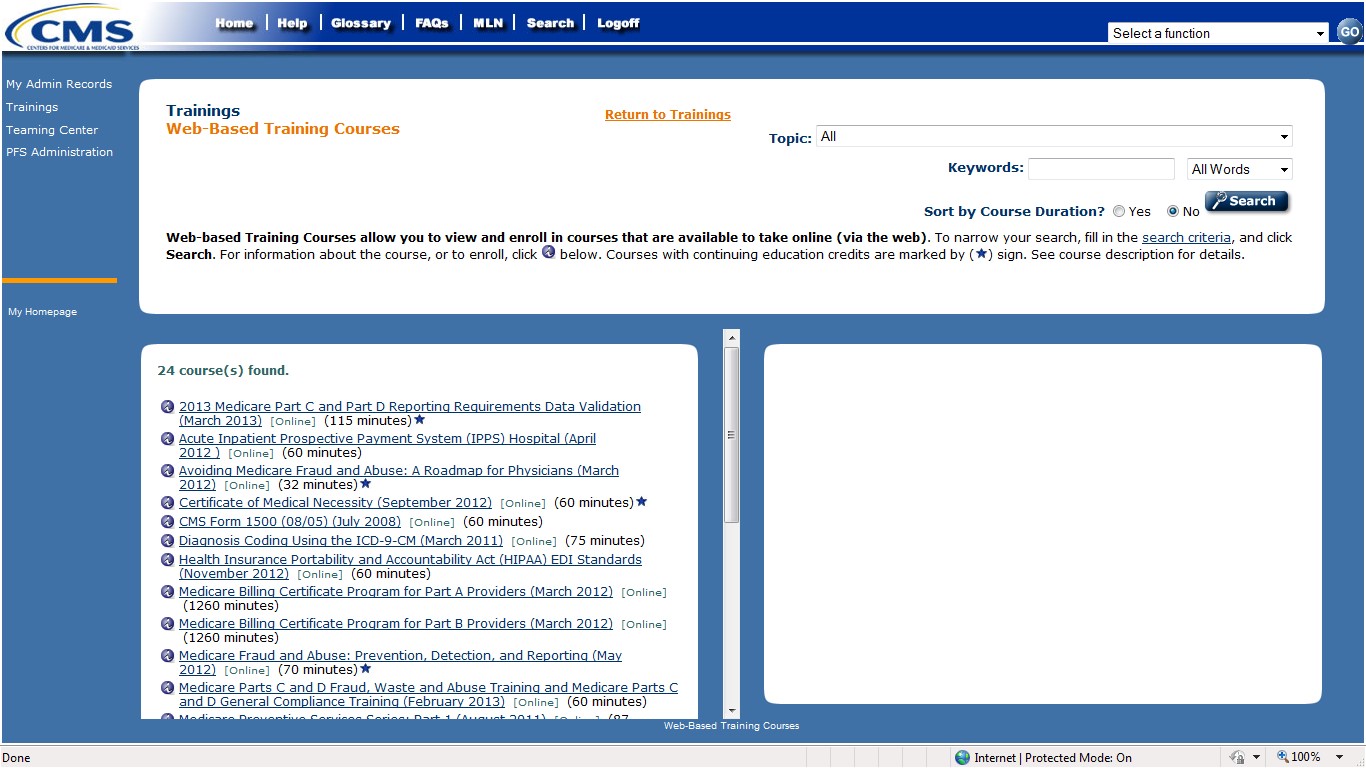This screenshot has width=1366, height=768.
Task: Select Yes for Sort by Course Duration
Action: tap(1119, 211)
